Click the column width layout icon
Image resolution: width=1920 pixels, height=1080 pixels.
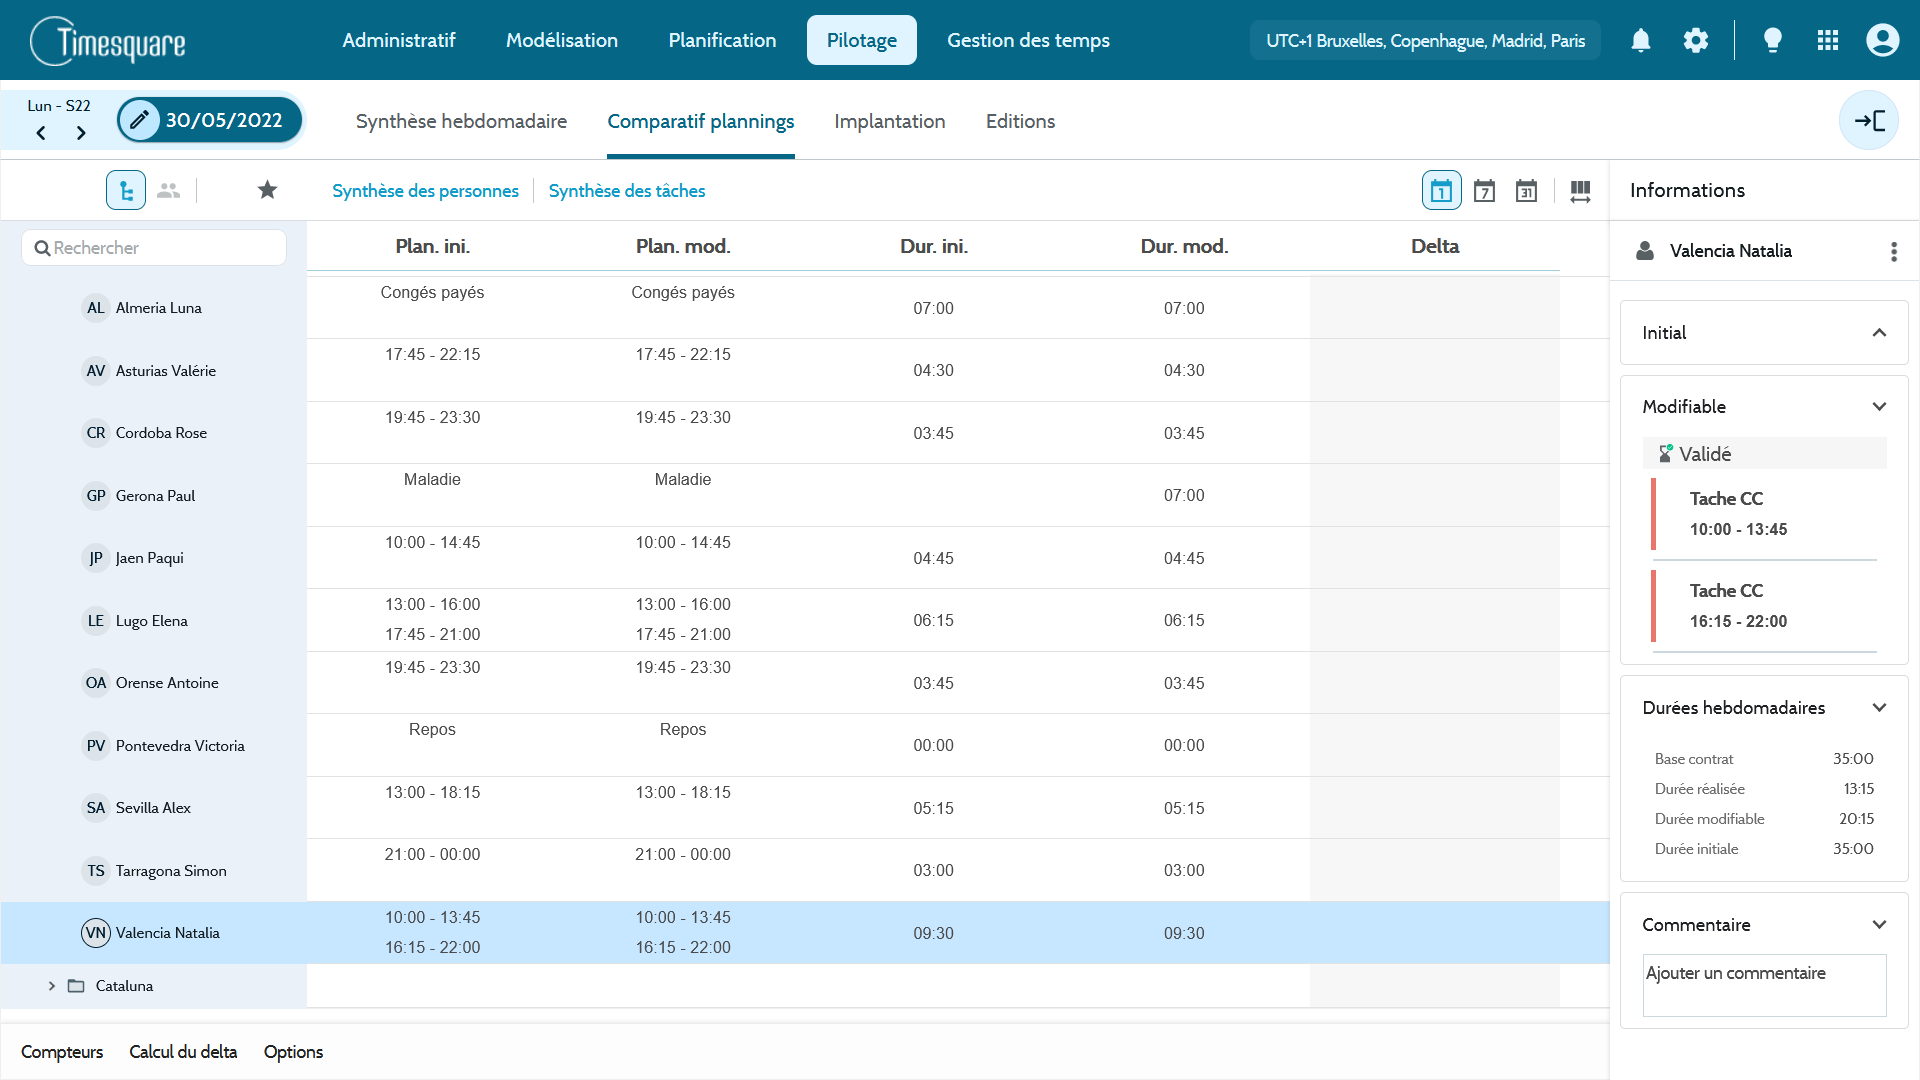[x=1580, y=191]
